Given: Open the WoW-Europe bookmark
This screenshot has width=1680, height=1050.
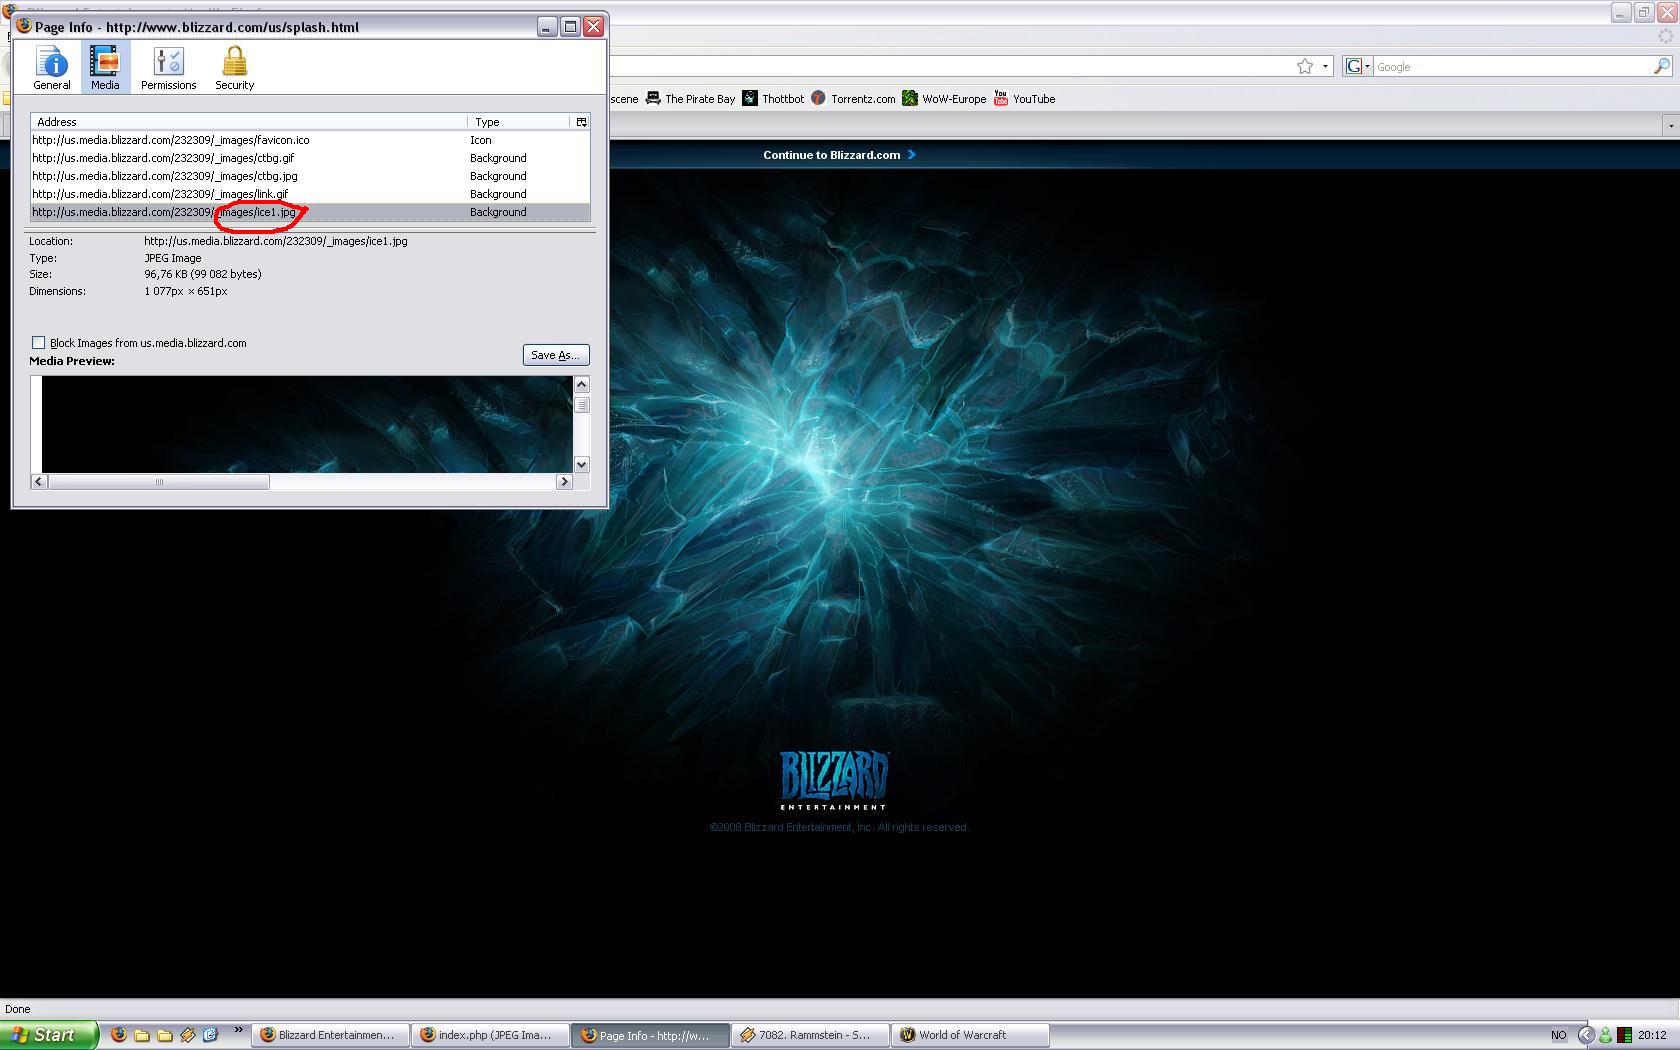Looking at the screenshot, I should (944, 99).
